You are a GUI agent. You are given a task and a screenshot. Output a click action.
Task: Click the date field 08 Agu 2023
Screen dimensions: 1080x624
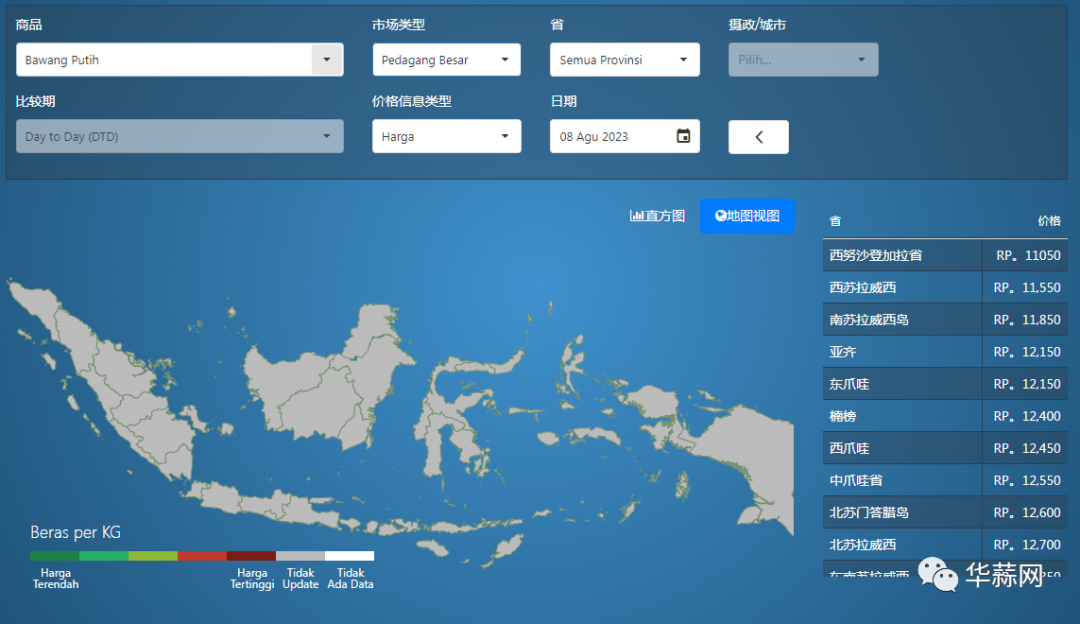[625, 136]
